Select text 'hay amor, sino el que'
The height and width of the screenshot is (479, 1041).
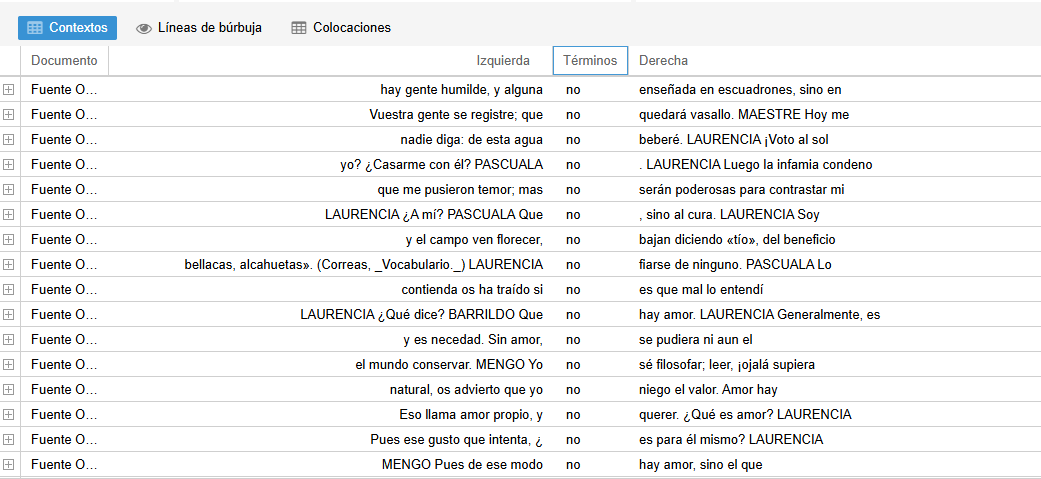tap(700, 464)
